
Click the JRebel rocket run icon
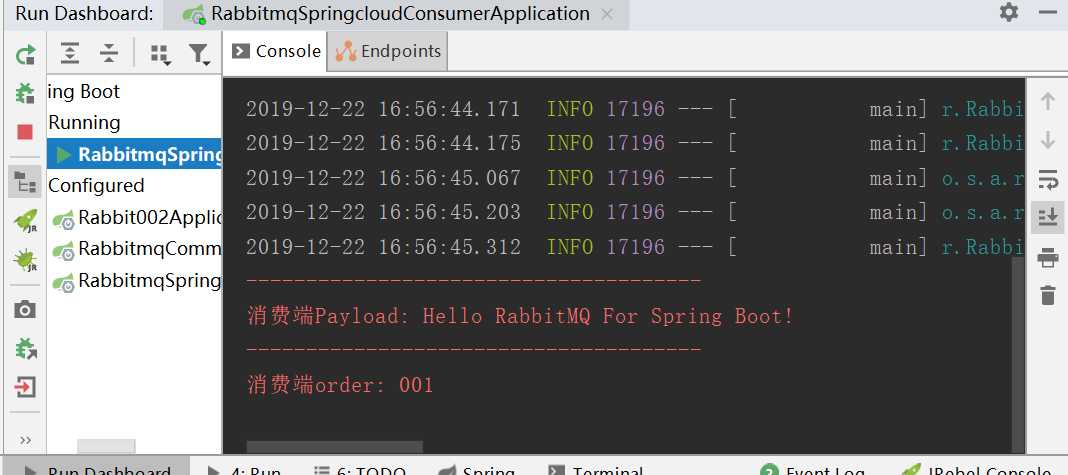click(x=25, y=221)
